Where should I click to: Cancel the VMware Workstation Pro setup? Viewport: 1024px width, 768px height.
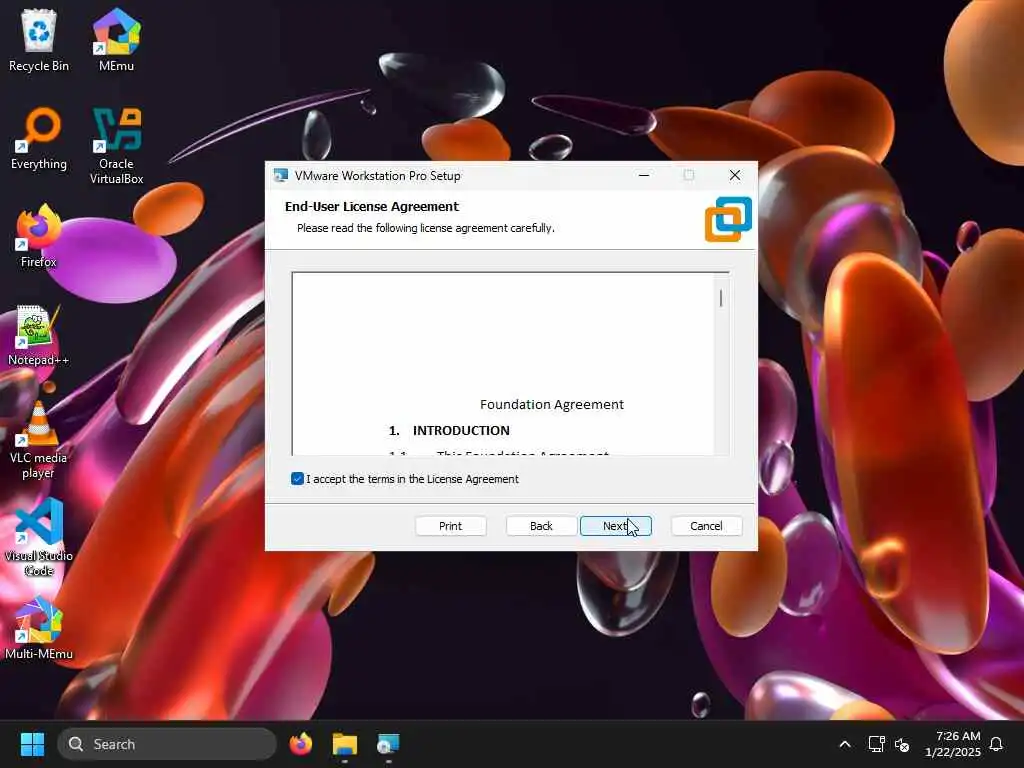(x=706, y=526)
